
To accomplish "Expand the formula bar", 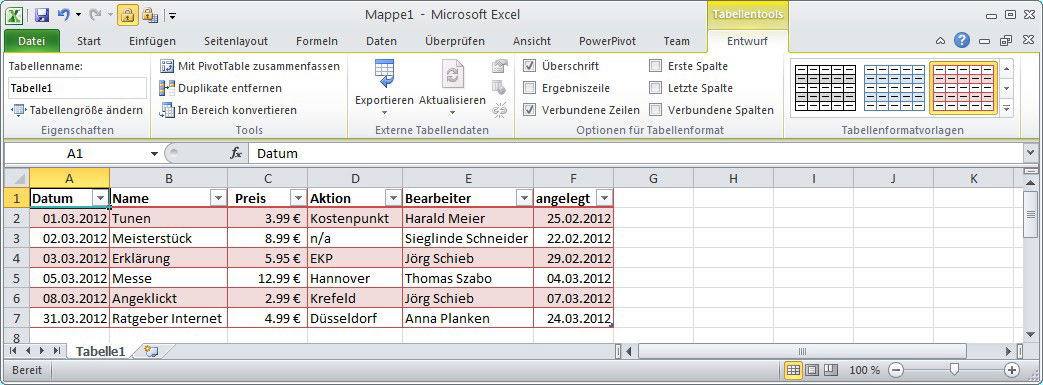I will [1031, 153].
